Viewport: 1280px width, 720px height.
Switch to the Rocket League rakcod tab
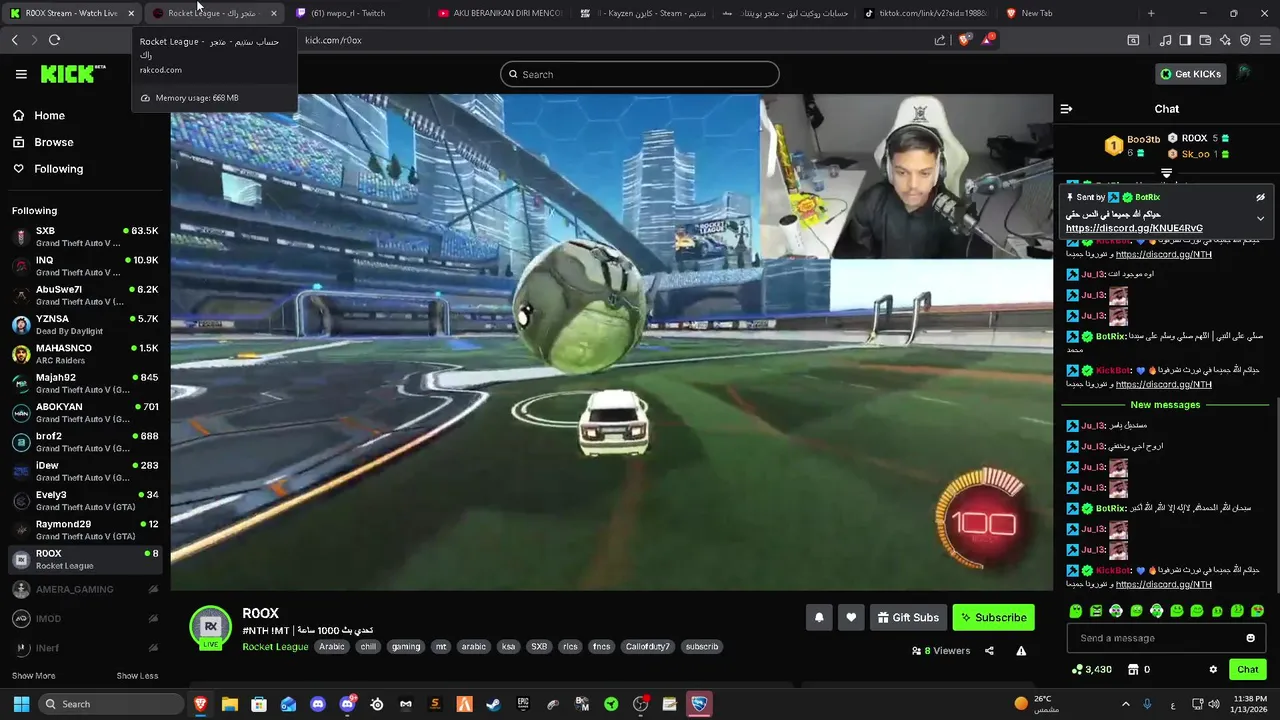tap(213, 13)
